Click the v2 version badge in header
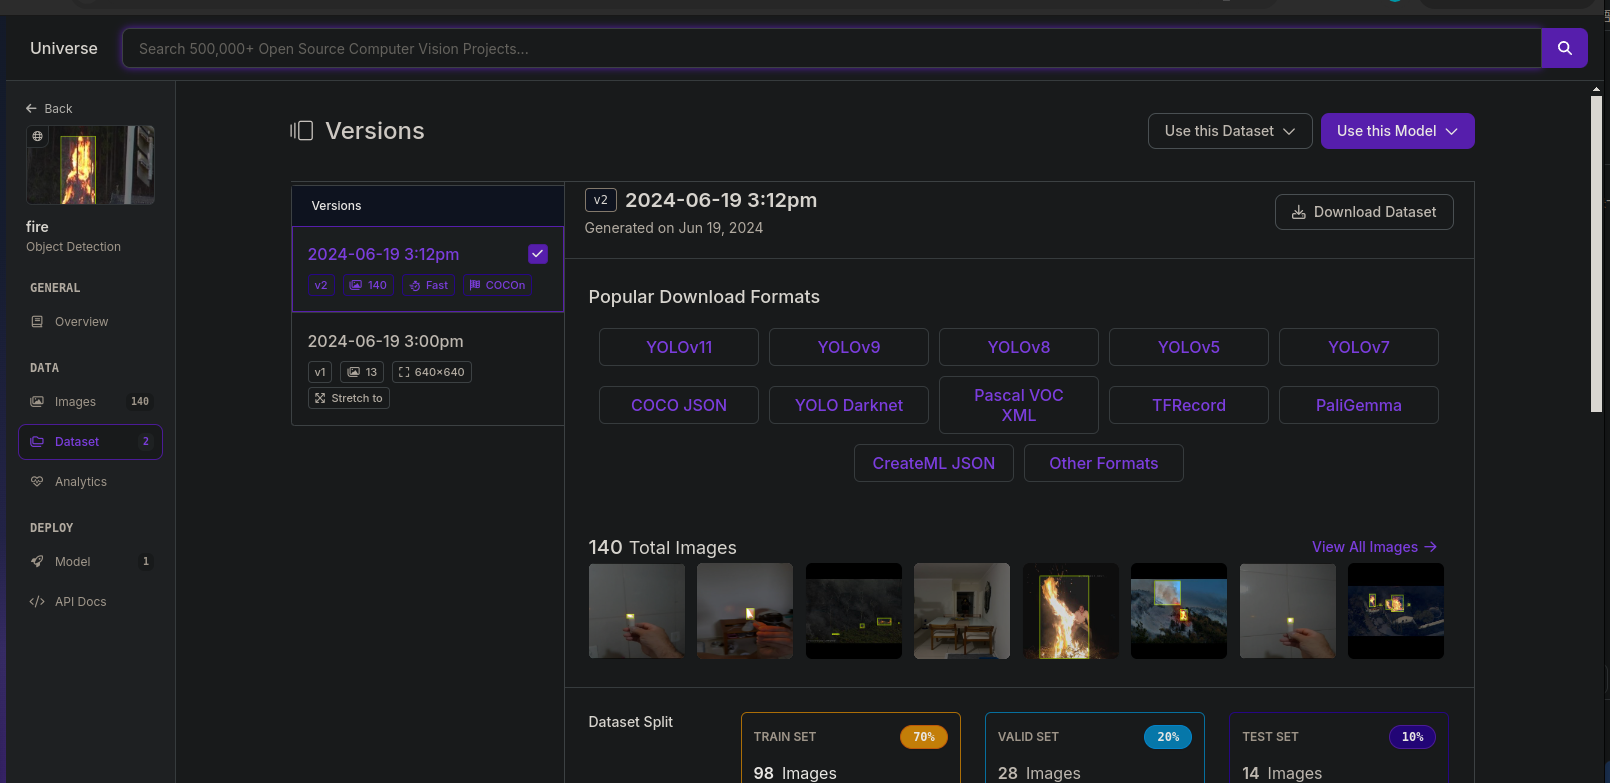1610x783 pixels. [x=601, y=200]
